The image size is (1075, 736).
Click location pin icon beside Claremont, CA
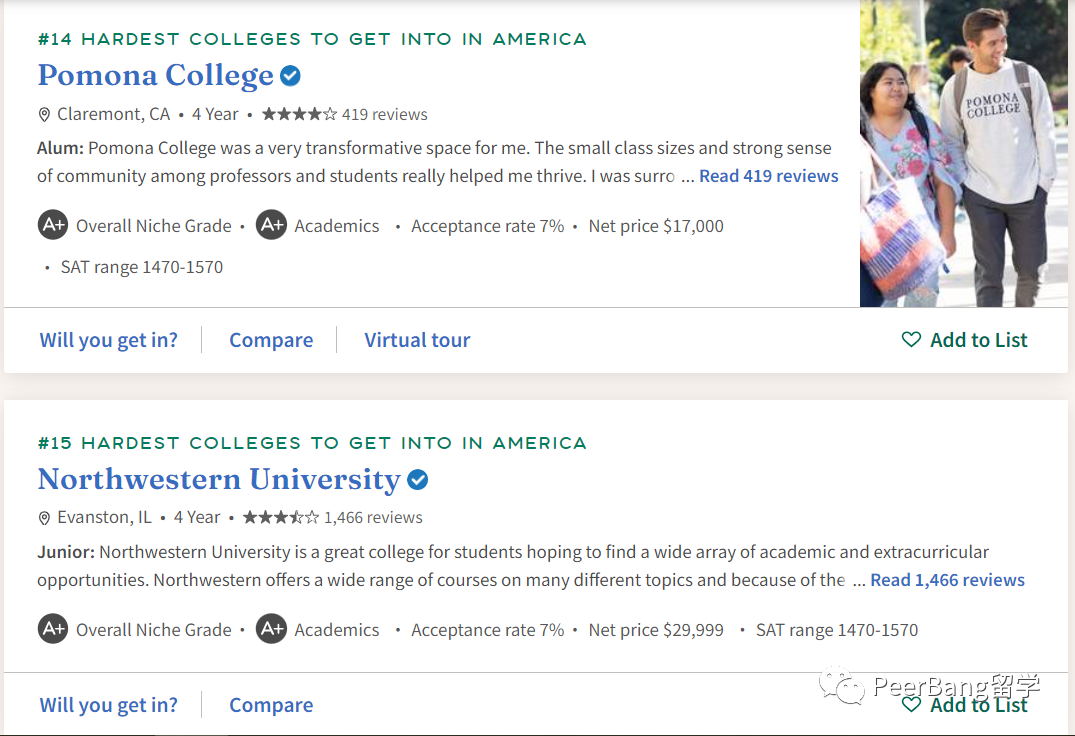pyautogui.click(x=44, y=115)
